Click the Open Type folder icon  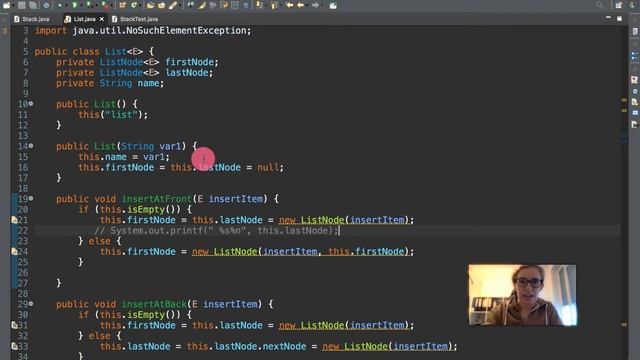click(x=150, y=5)
